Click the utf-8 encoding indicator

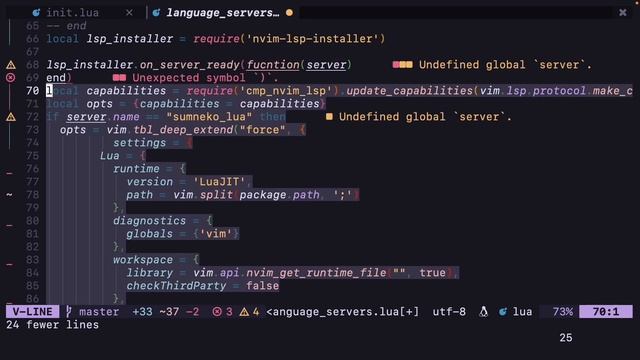tap(449, 312)
